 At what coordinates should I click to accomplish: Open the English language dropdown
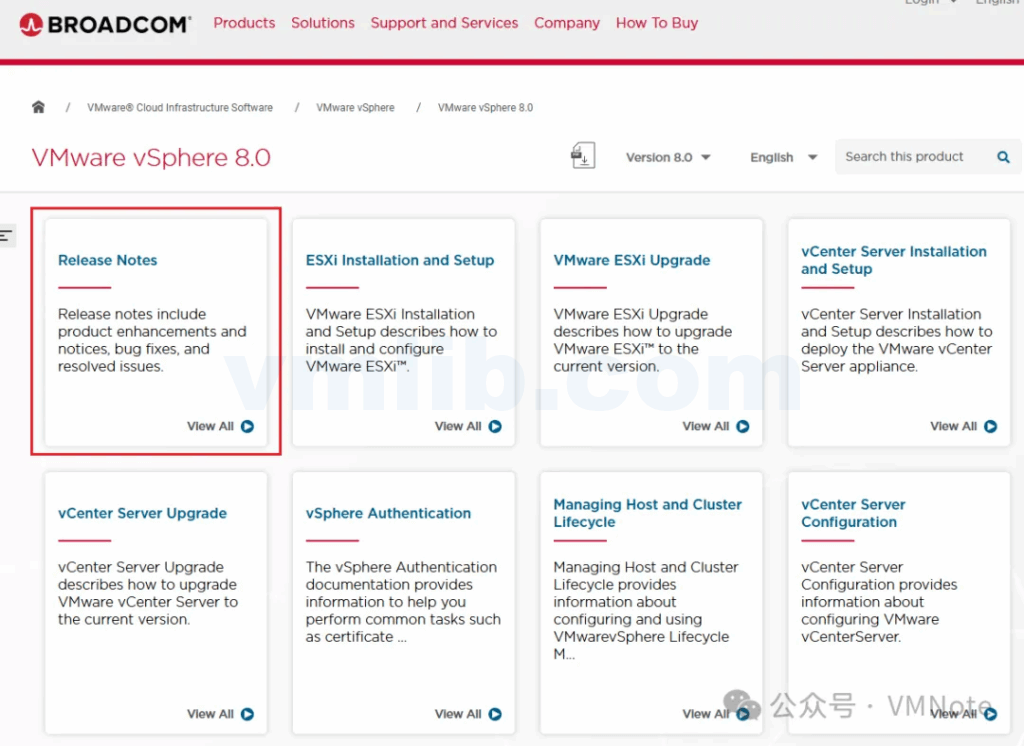(783, 157)
